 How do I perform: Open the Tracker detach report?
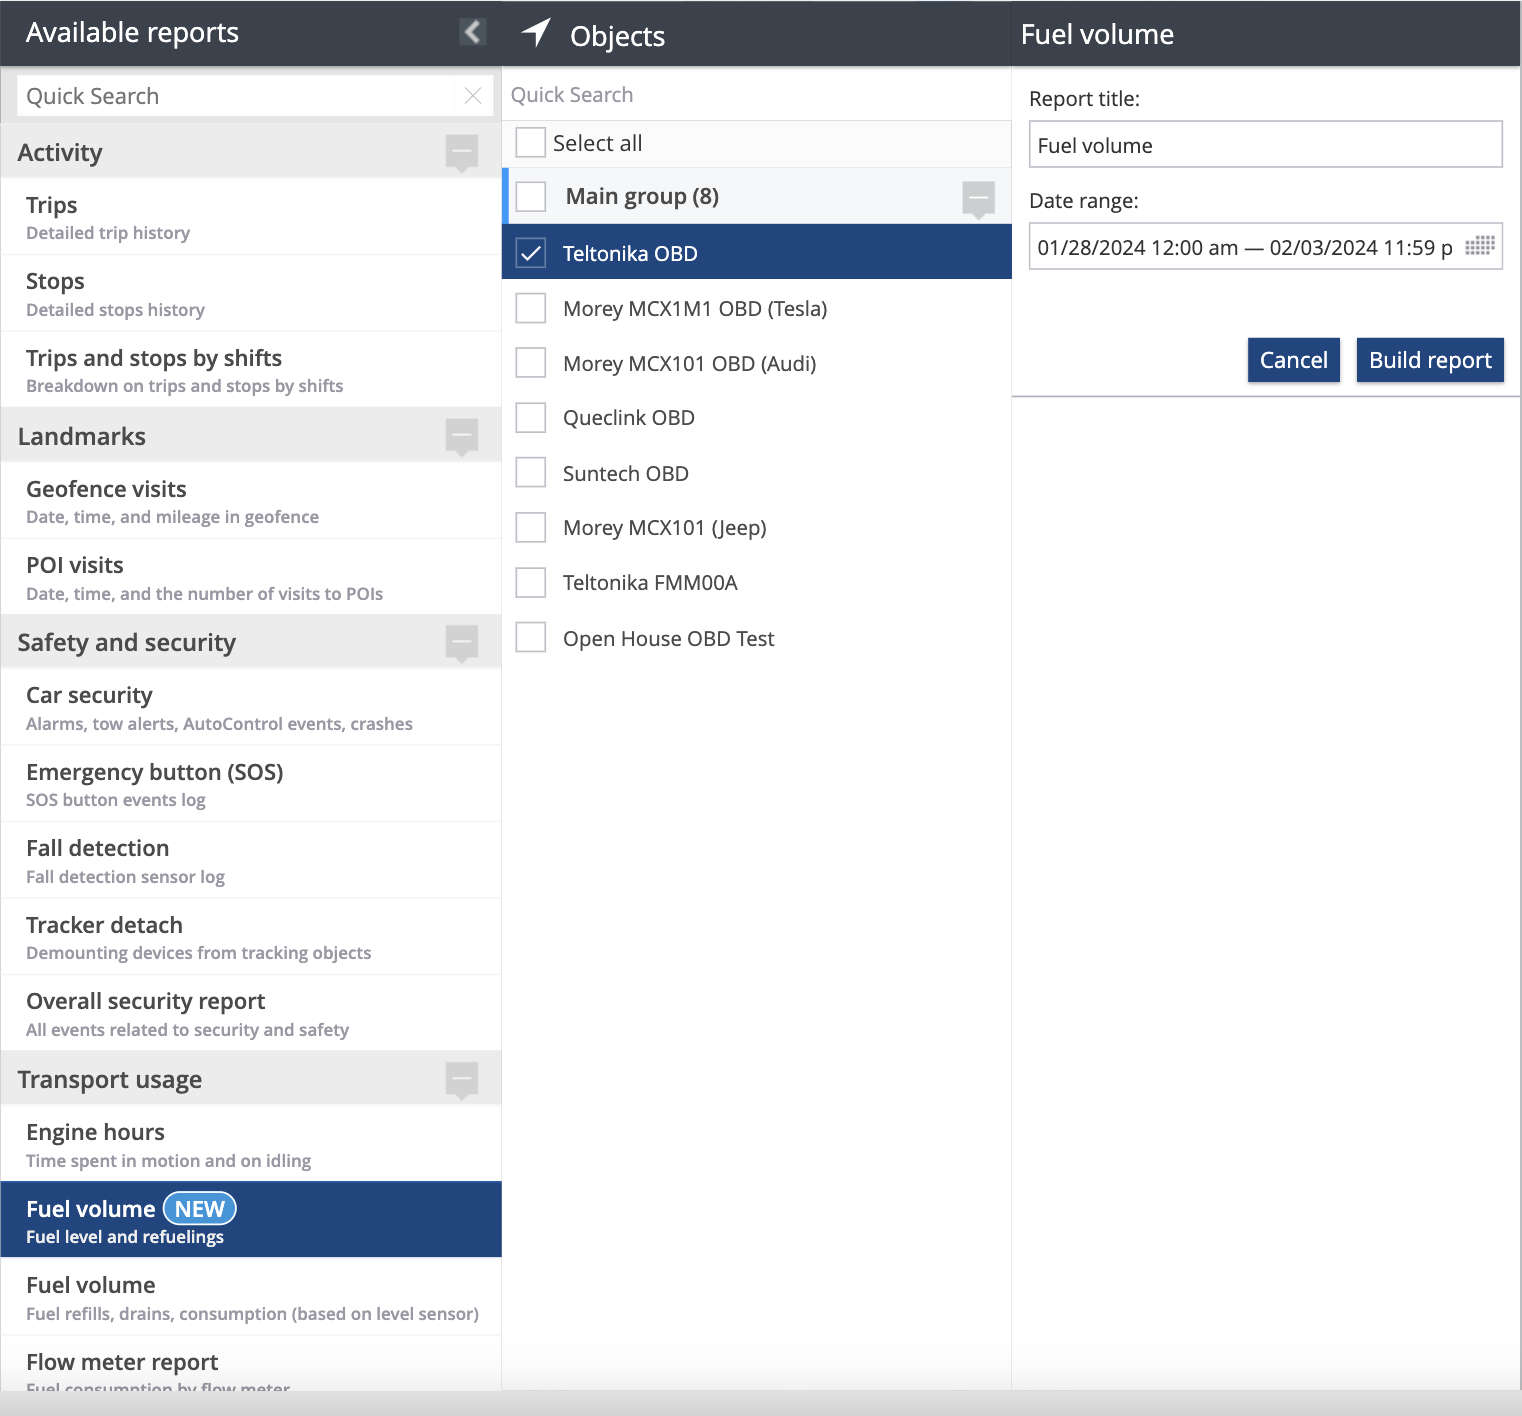(251, 937)
